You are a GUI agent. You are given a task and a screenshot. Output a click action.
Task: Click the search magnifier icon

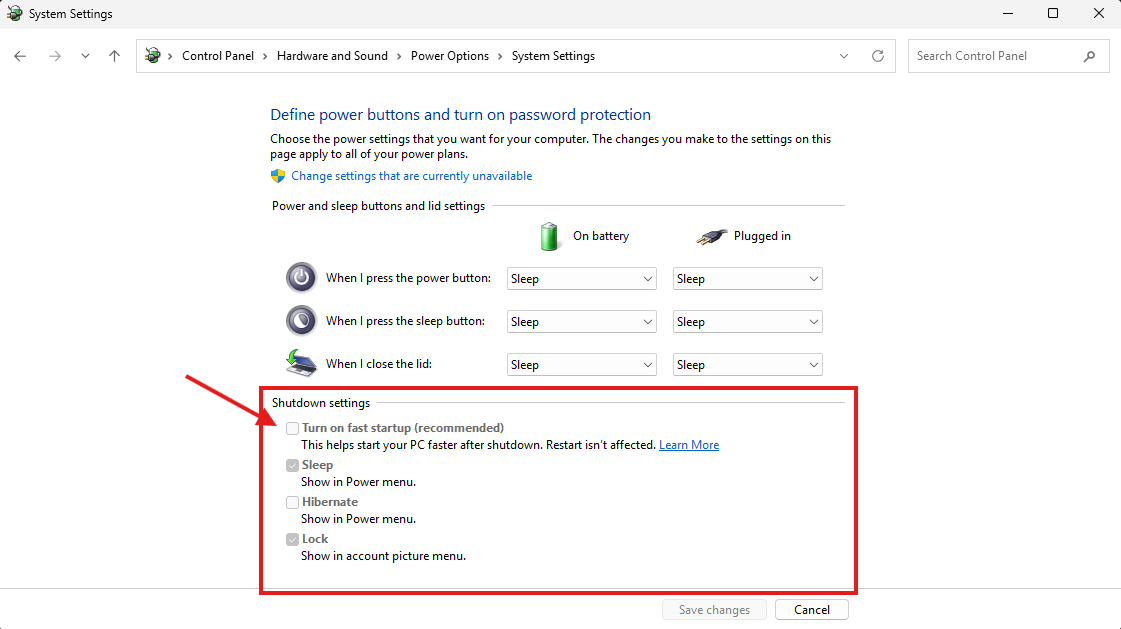(x=1089, y=56)
